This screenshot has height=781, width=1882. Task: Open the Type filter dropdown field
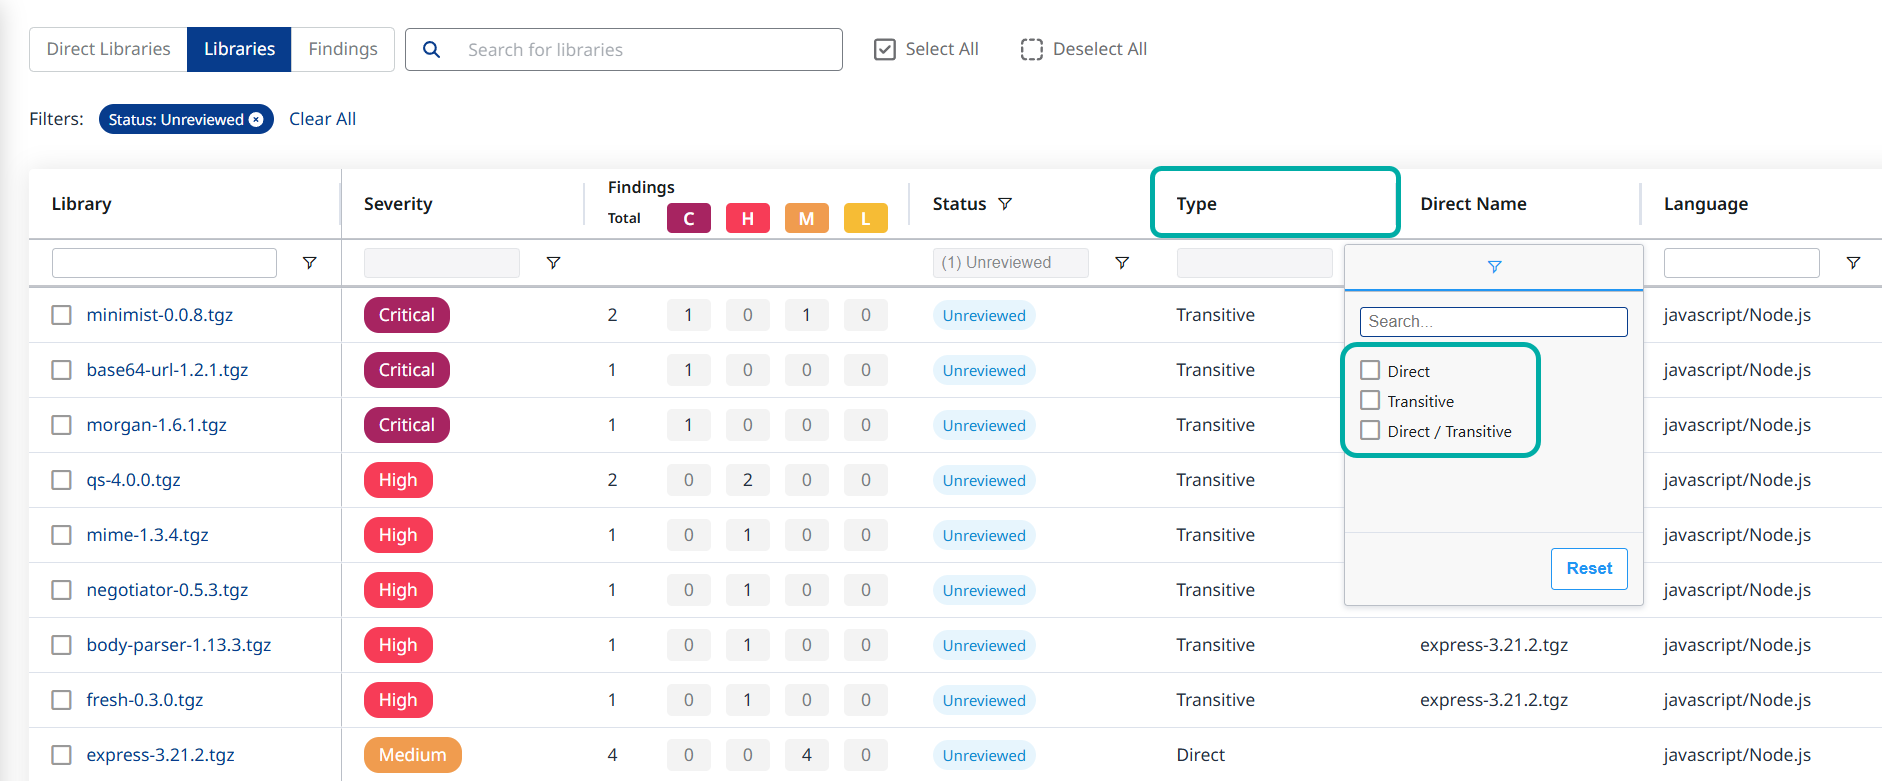(x=1254, y=263)
